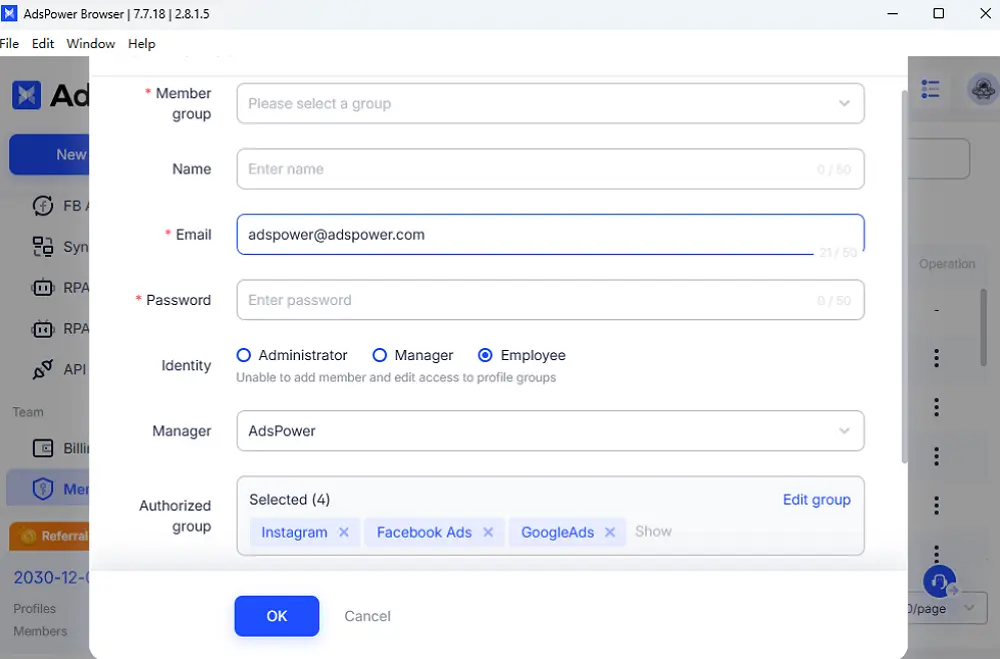Click the AdsPower logo in title bar

coord(10,14)
